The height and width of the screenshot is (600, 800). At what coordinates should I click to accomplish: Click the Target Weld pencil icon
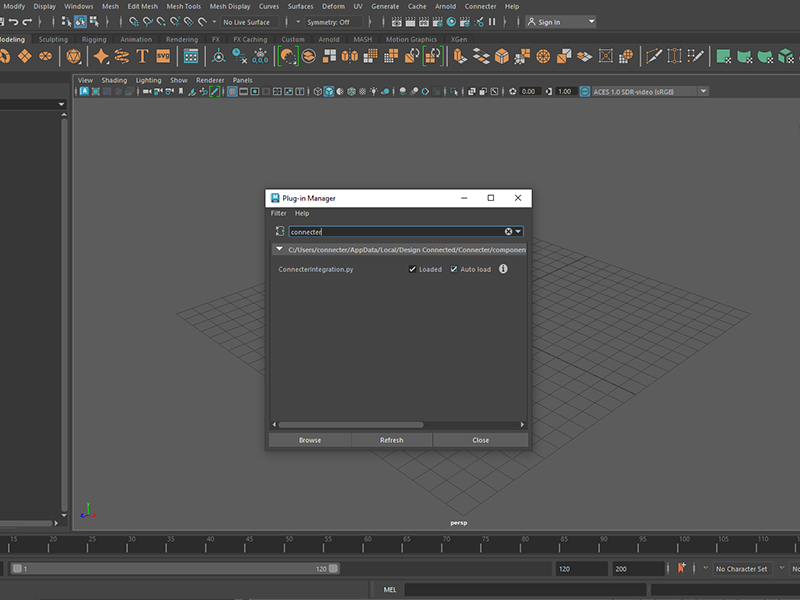tap(695, 56)
